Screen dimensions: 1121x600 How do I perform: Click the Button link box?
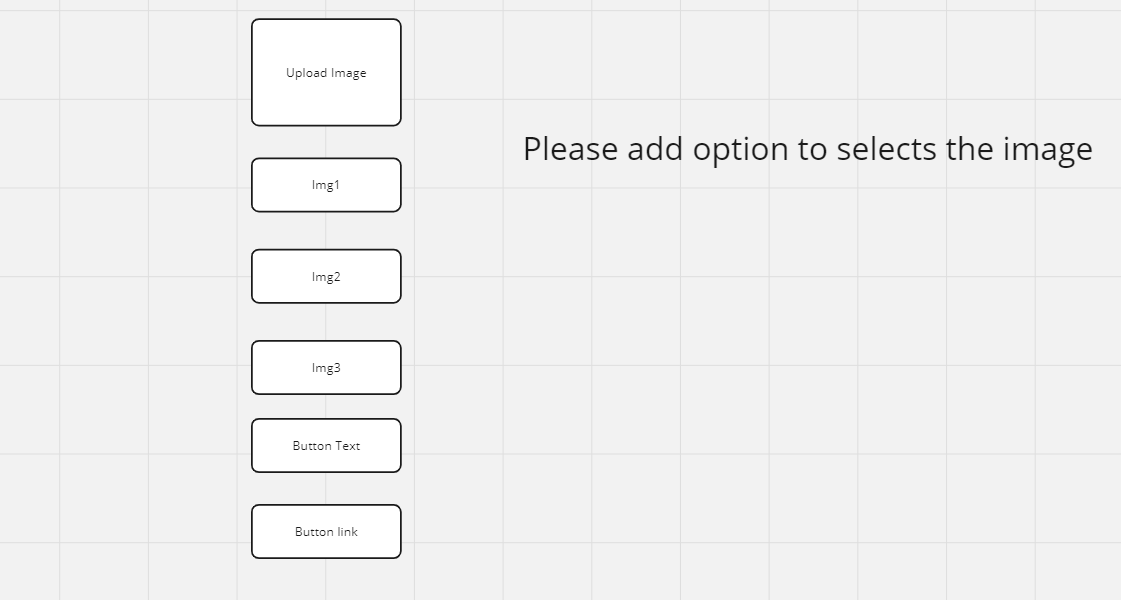[326, 531]
